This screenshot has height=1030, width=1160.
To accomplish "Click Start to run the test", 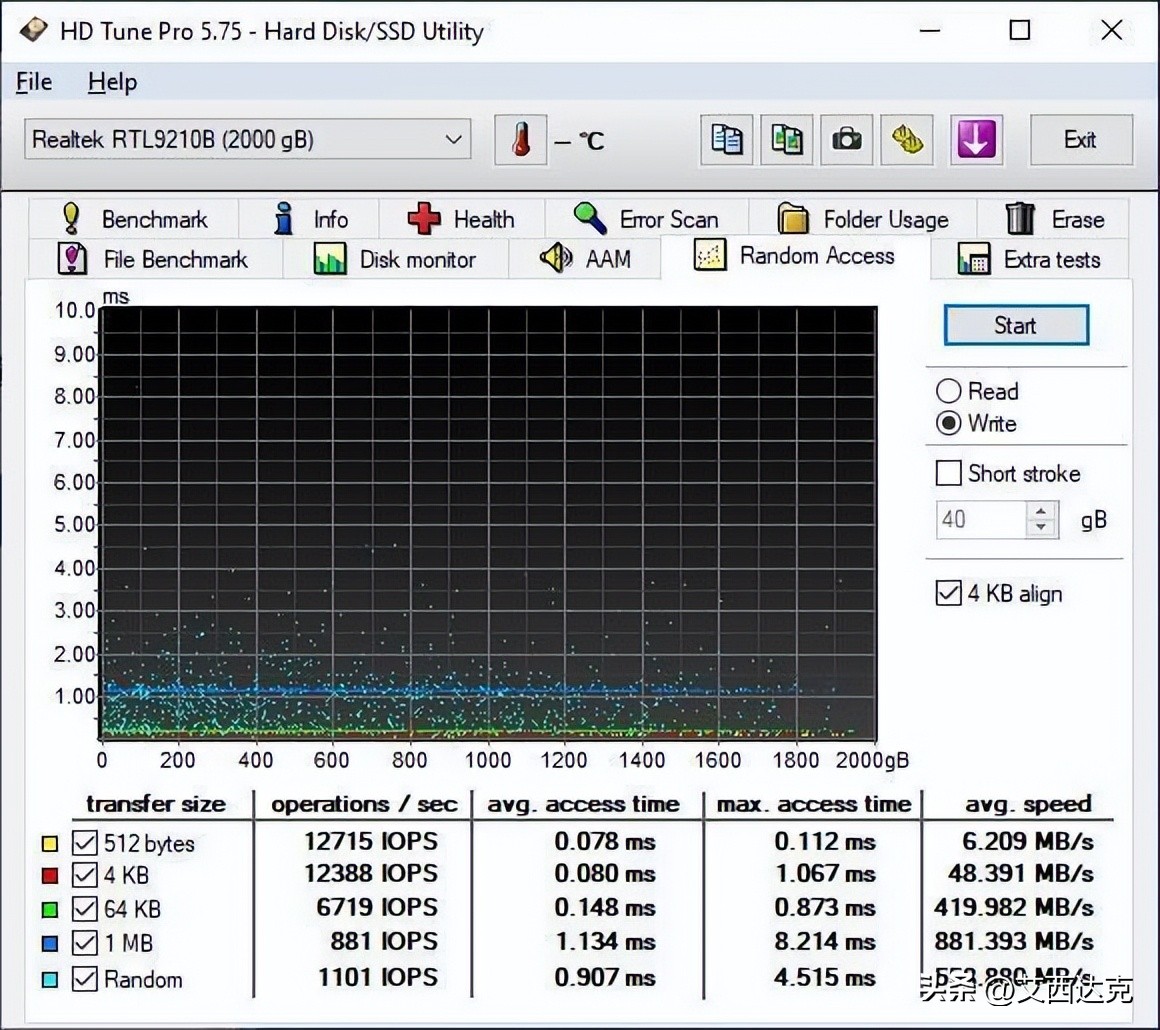I will click(1015, 325).
